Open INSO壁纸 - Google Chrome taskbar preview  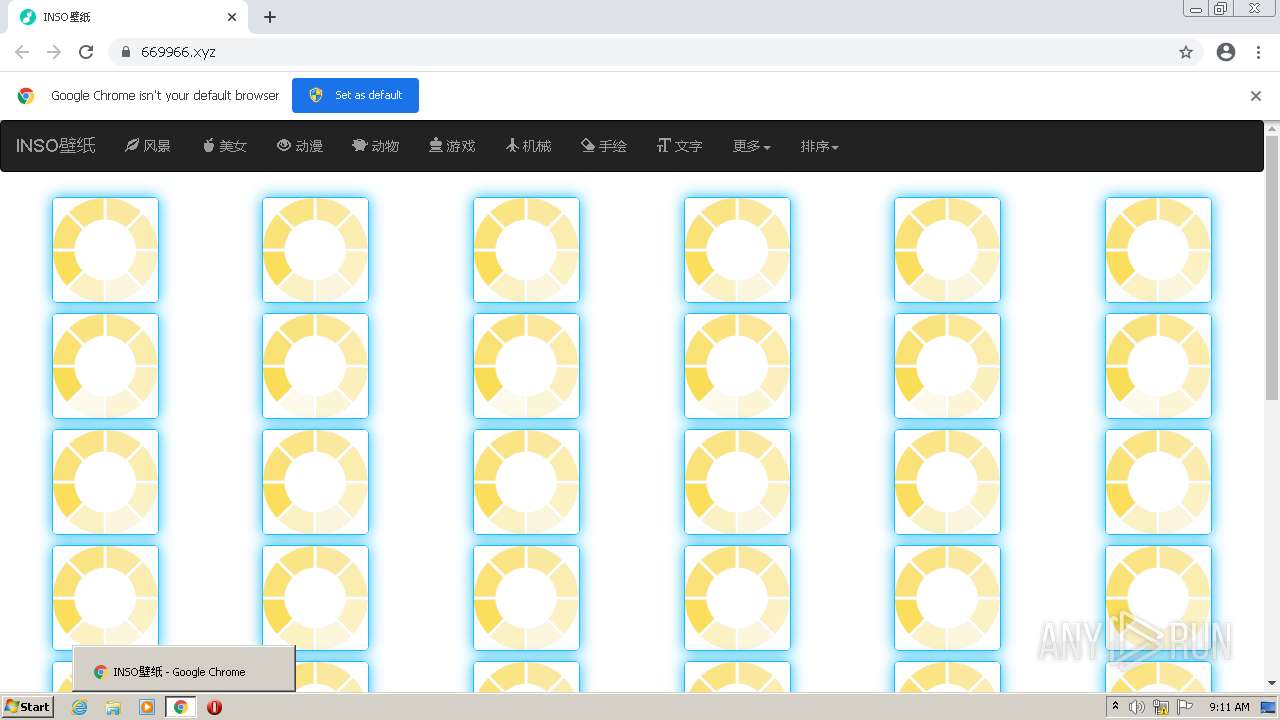(184, 669)
